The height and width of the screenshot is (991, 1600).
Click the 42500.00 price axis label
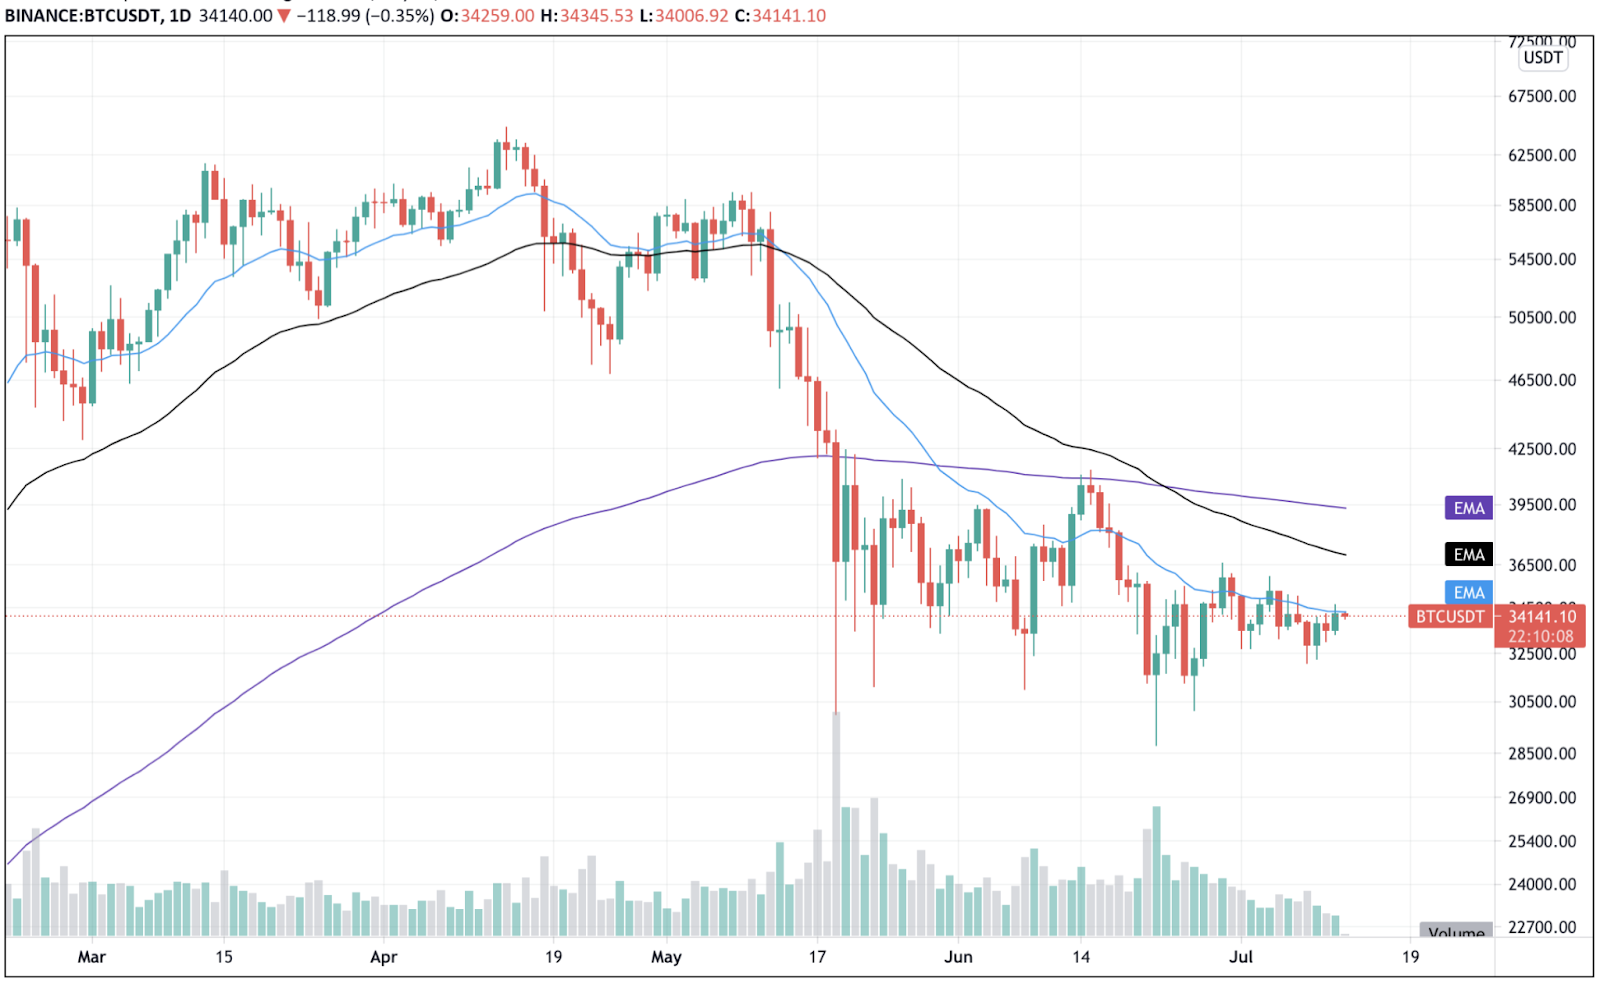click(1542, 449)
